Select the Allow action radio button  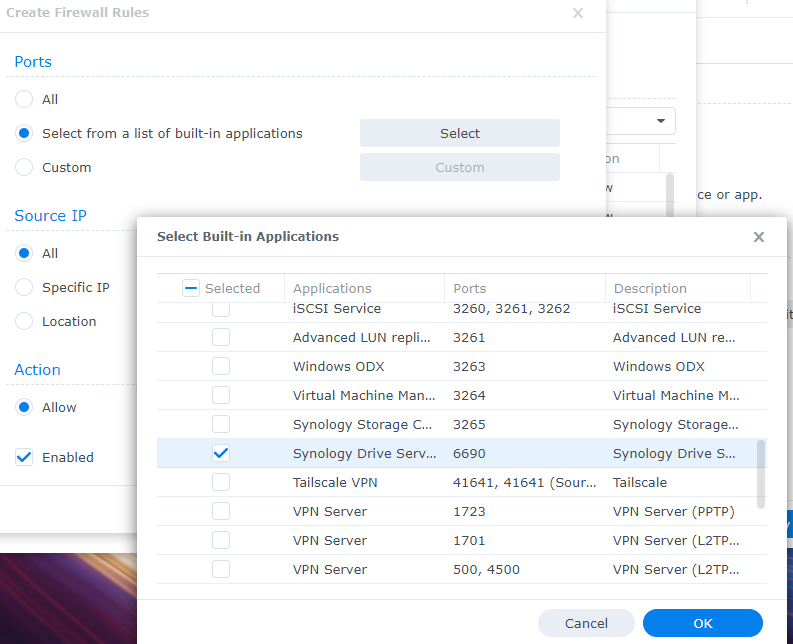coord(24,407)
